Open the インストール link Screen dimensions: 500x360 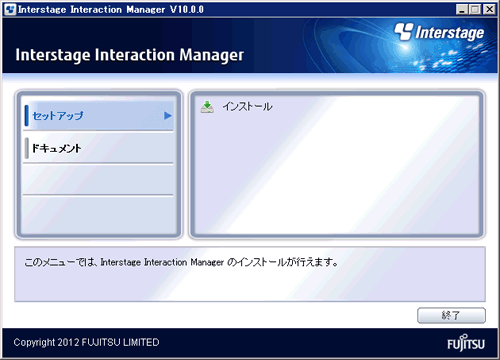point(247,107)
